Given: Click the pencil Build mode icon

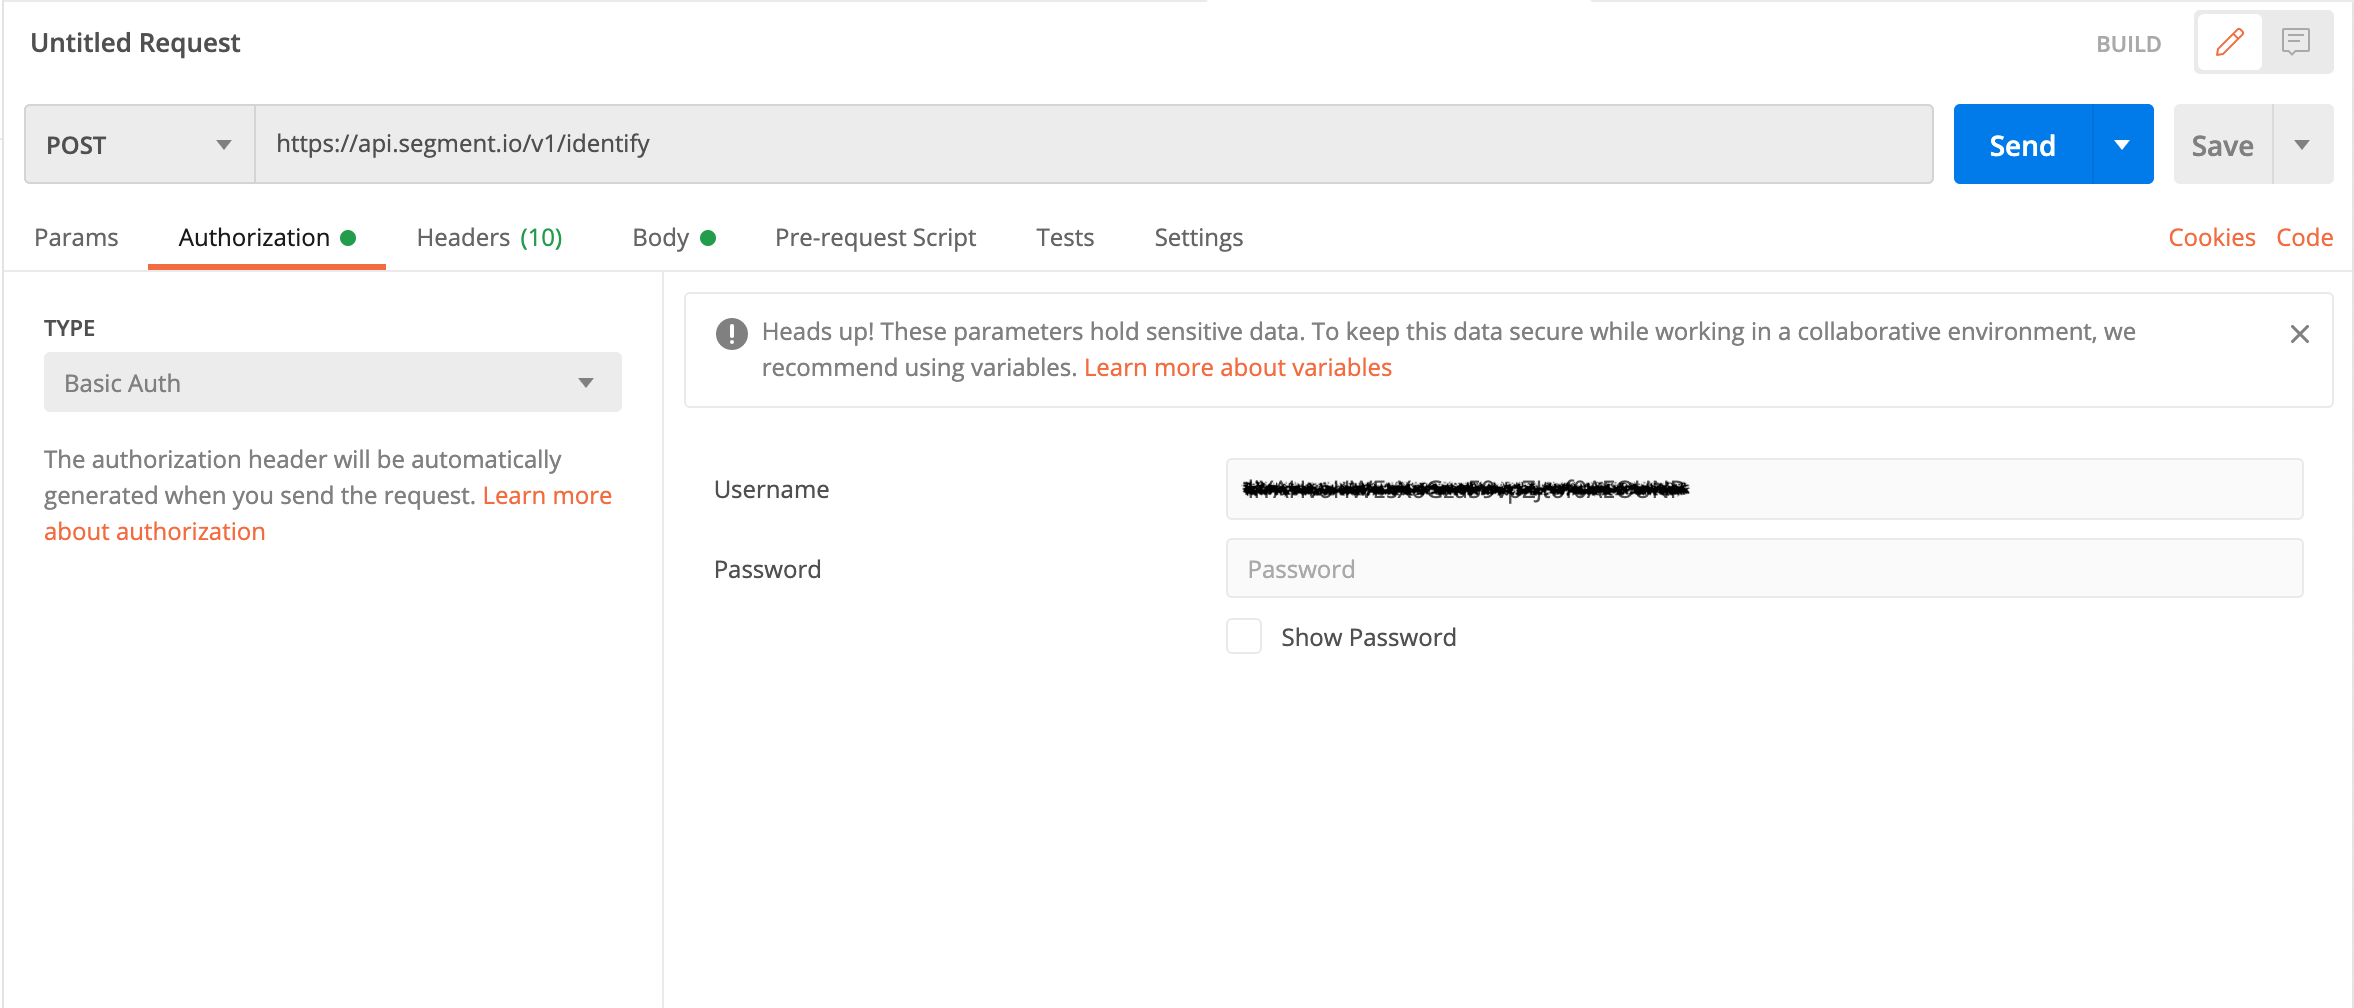Looking at the screenshot, I should click(2229, 42).
